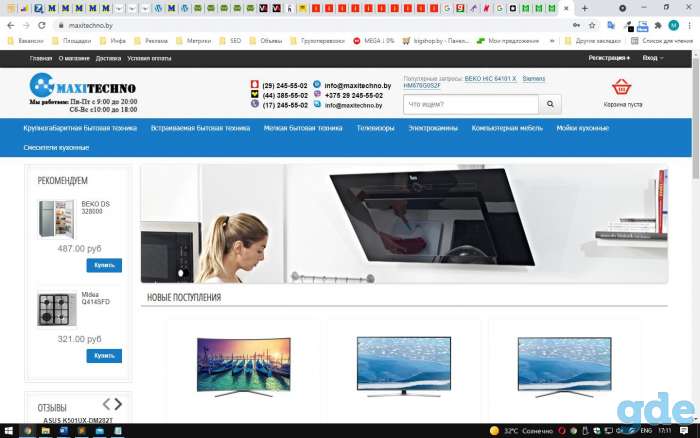The width and height of the screenshot is (700, 438).
Task: Open the Вакансии bookmarks folder
Action: pyautogui.click(x=26, y=41)
